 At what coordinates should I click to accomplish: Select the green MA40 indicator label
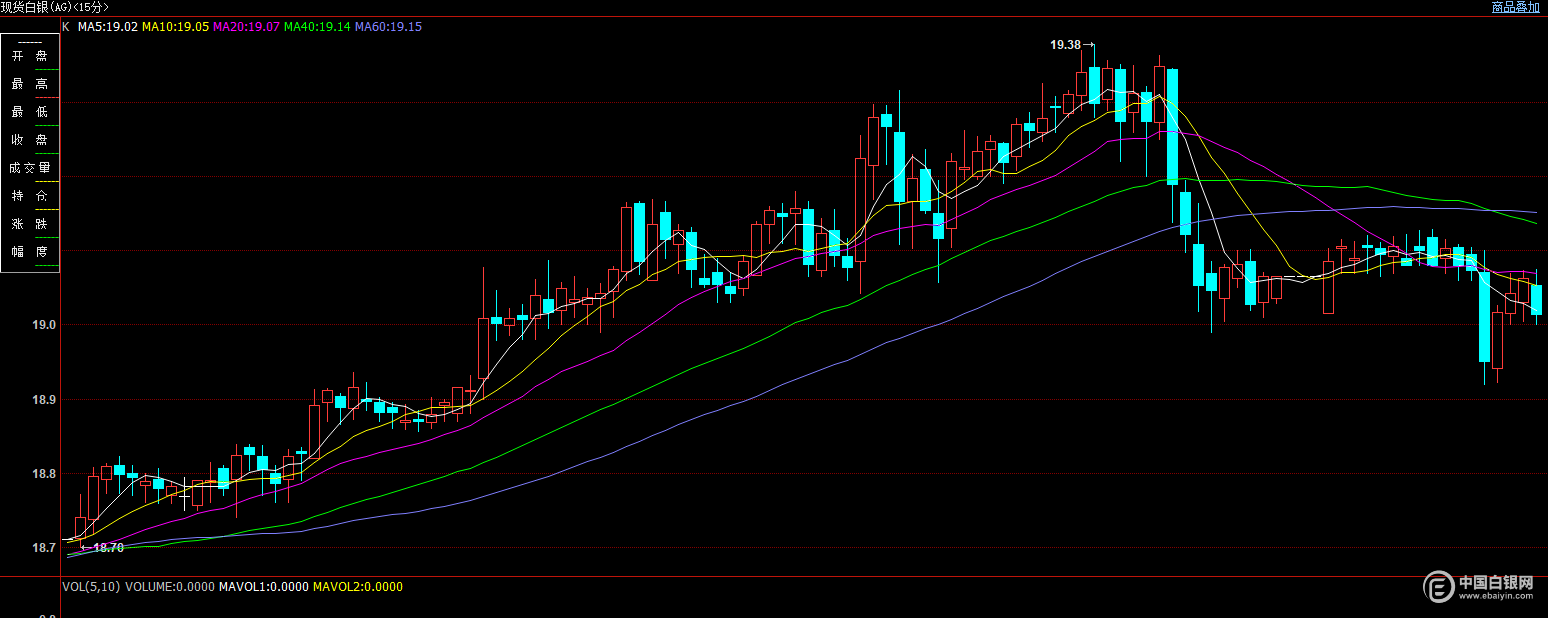coord(317,27)
